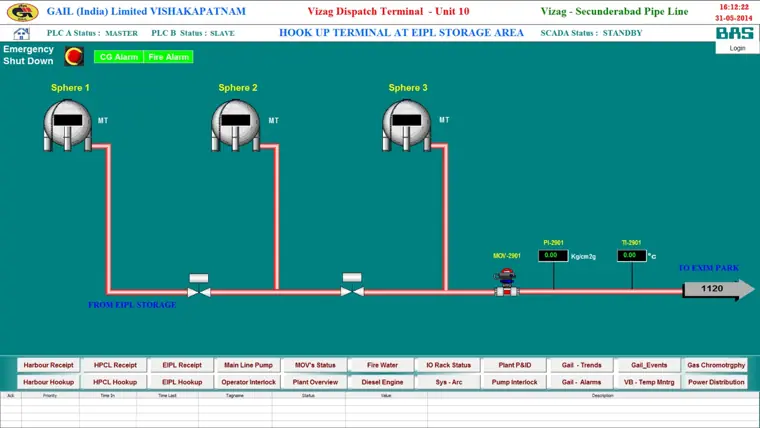Open the Operator Interlock screen
Image resolution: width=760 pixels, height=428 pixels.
[x=248, y=382]
